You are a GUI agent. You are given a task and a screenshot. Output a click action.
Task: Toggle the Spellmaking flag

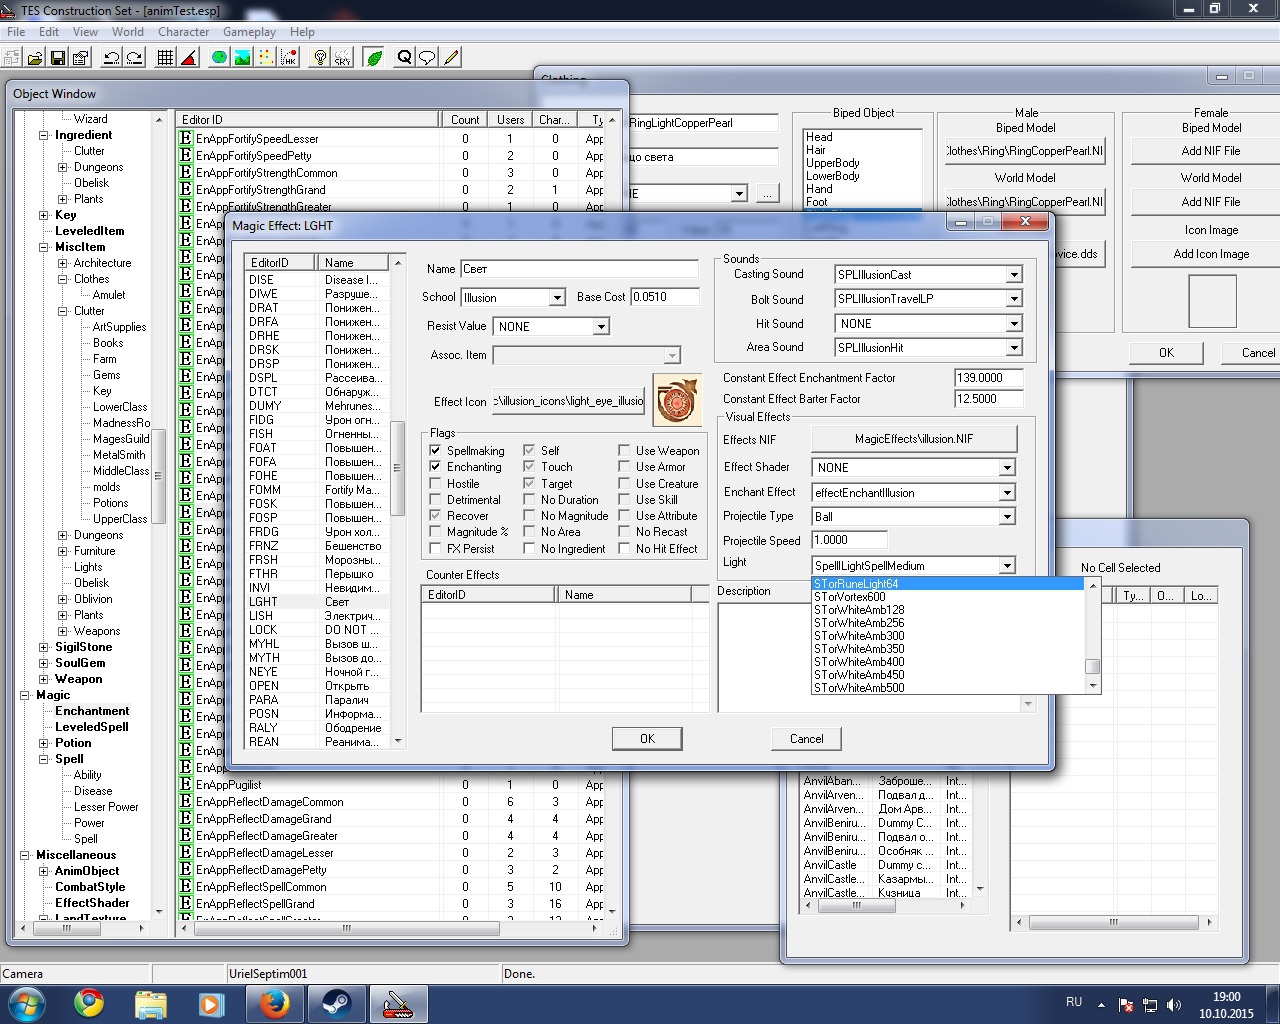tap(436, 451)
